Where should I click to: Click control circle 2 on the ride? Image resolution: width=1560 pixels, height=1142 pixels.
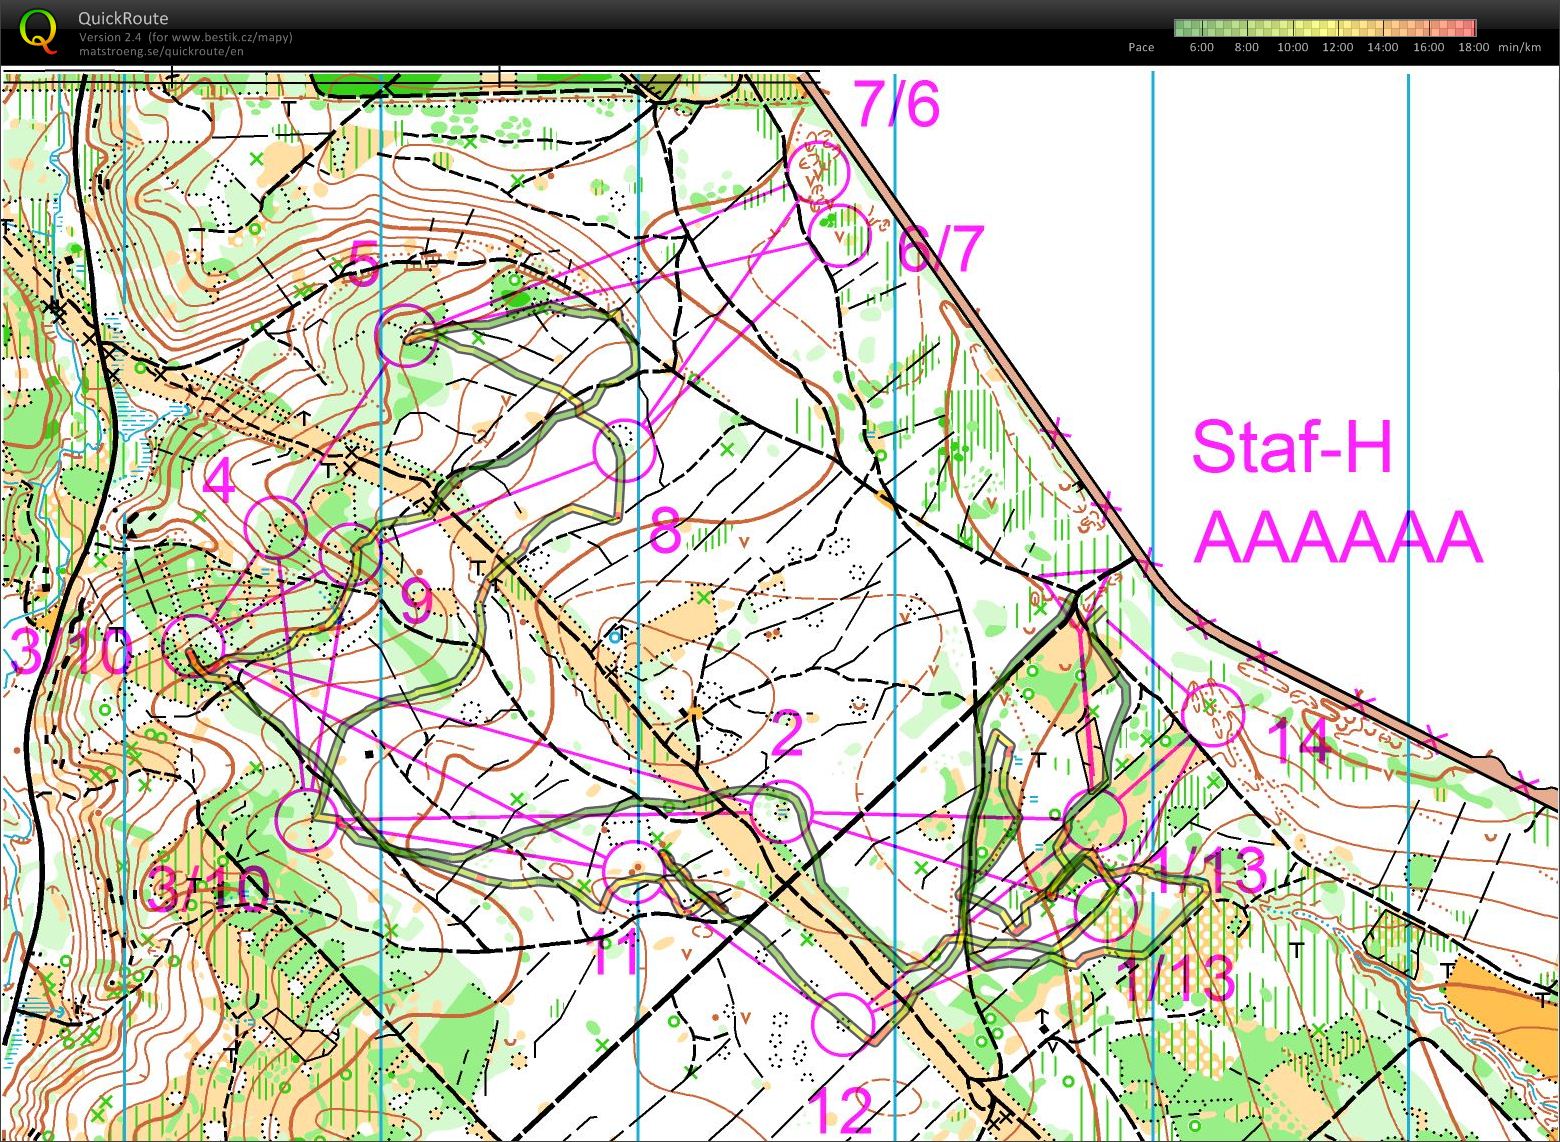coord(781,812)
